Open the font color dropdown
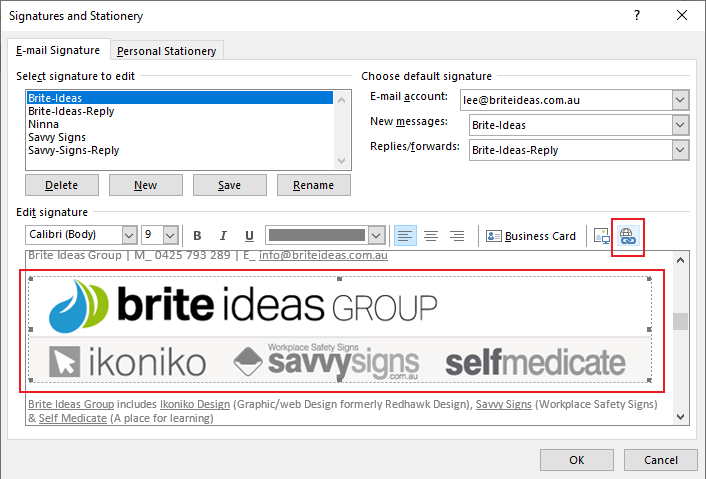The image size is (706, 479). 376,235
